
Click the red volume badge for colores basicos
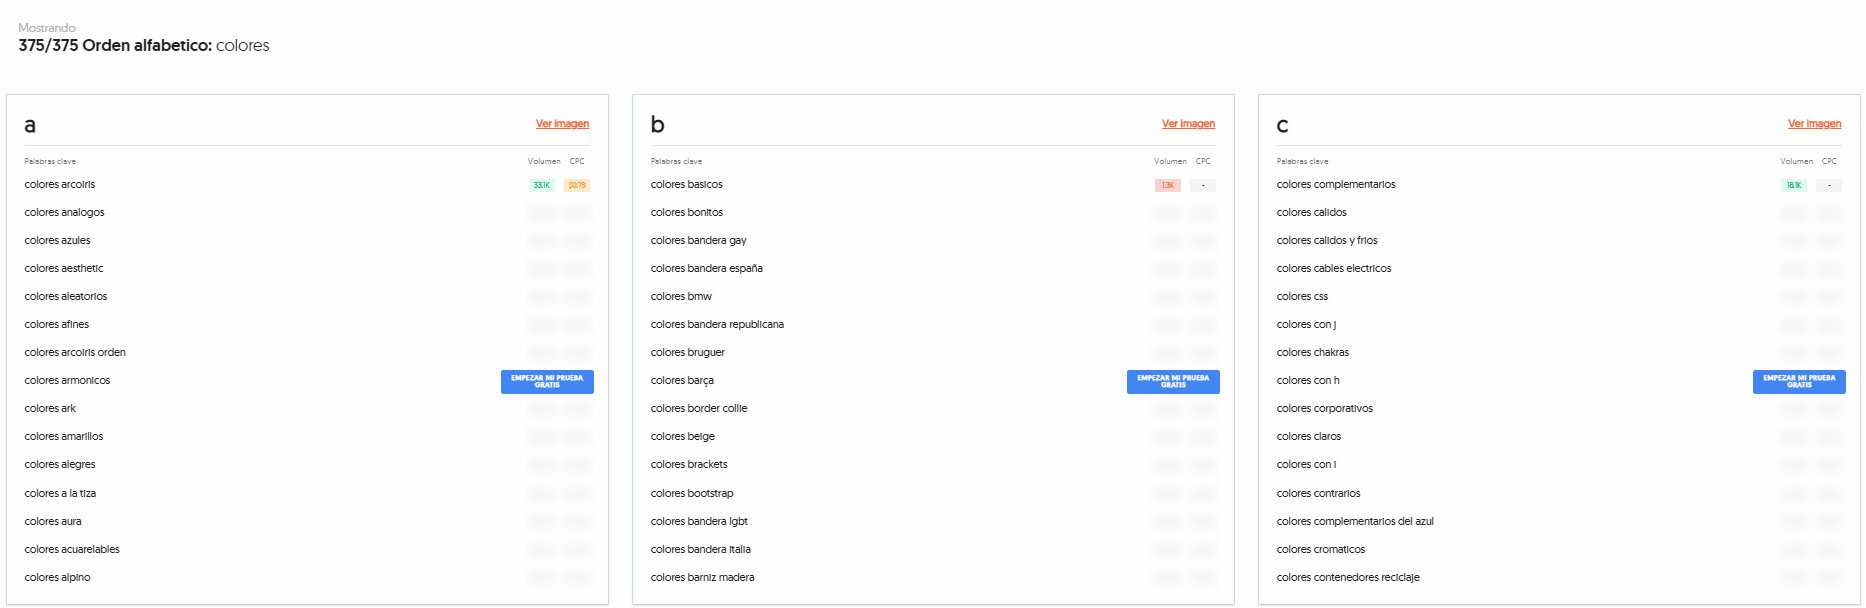pyautogui.click(x=1168, y=186)
